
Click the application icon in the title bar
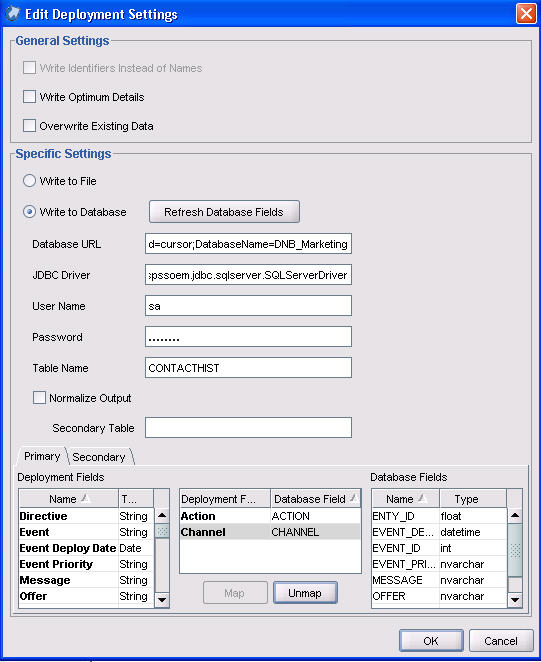tap(12, 14)
